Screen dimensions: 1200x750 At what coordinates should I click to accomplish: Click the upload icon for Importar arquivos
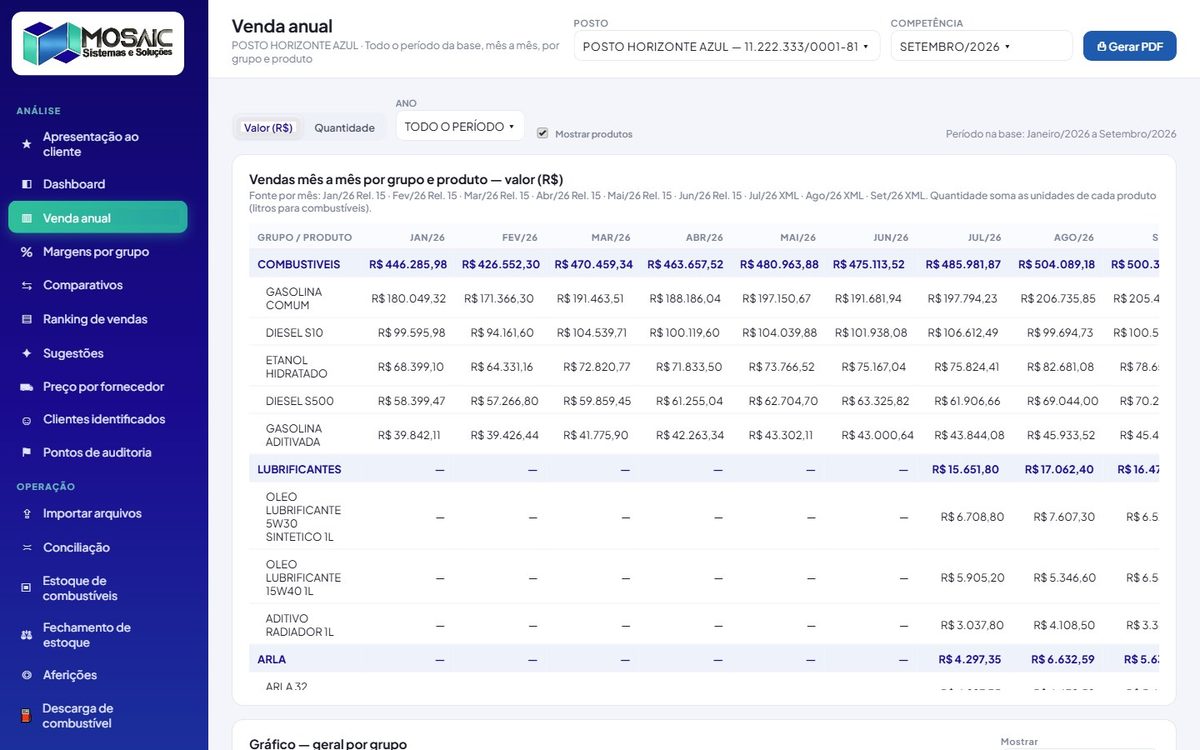point(27,514)
